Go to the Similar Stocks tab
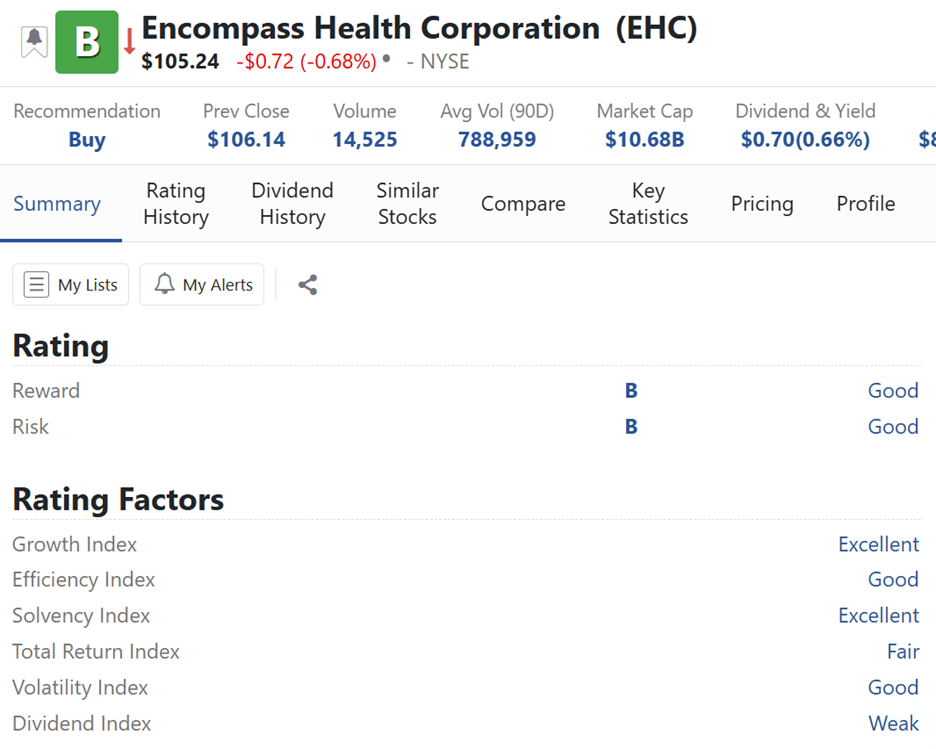This screenshot has width=936, height=749. pyautogui.click(x=407, y=204)
